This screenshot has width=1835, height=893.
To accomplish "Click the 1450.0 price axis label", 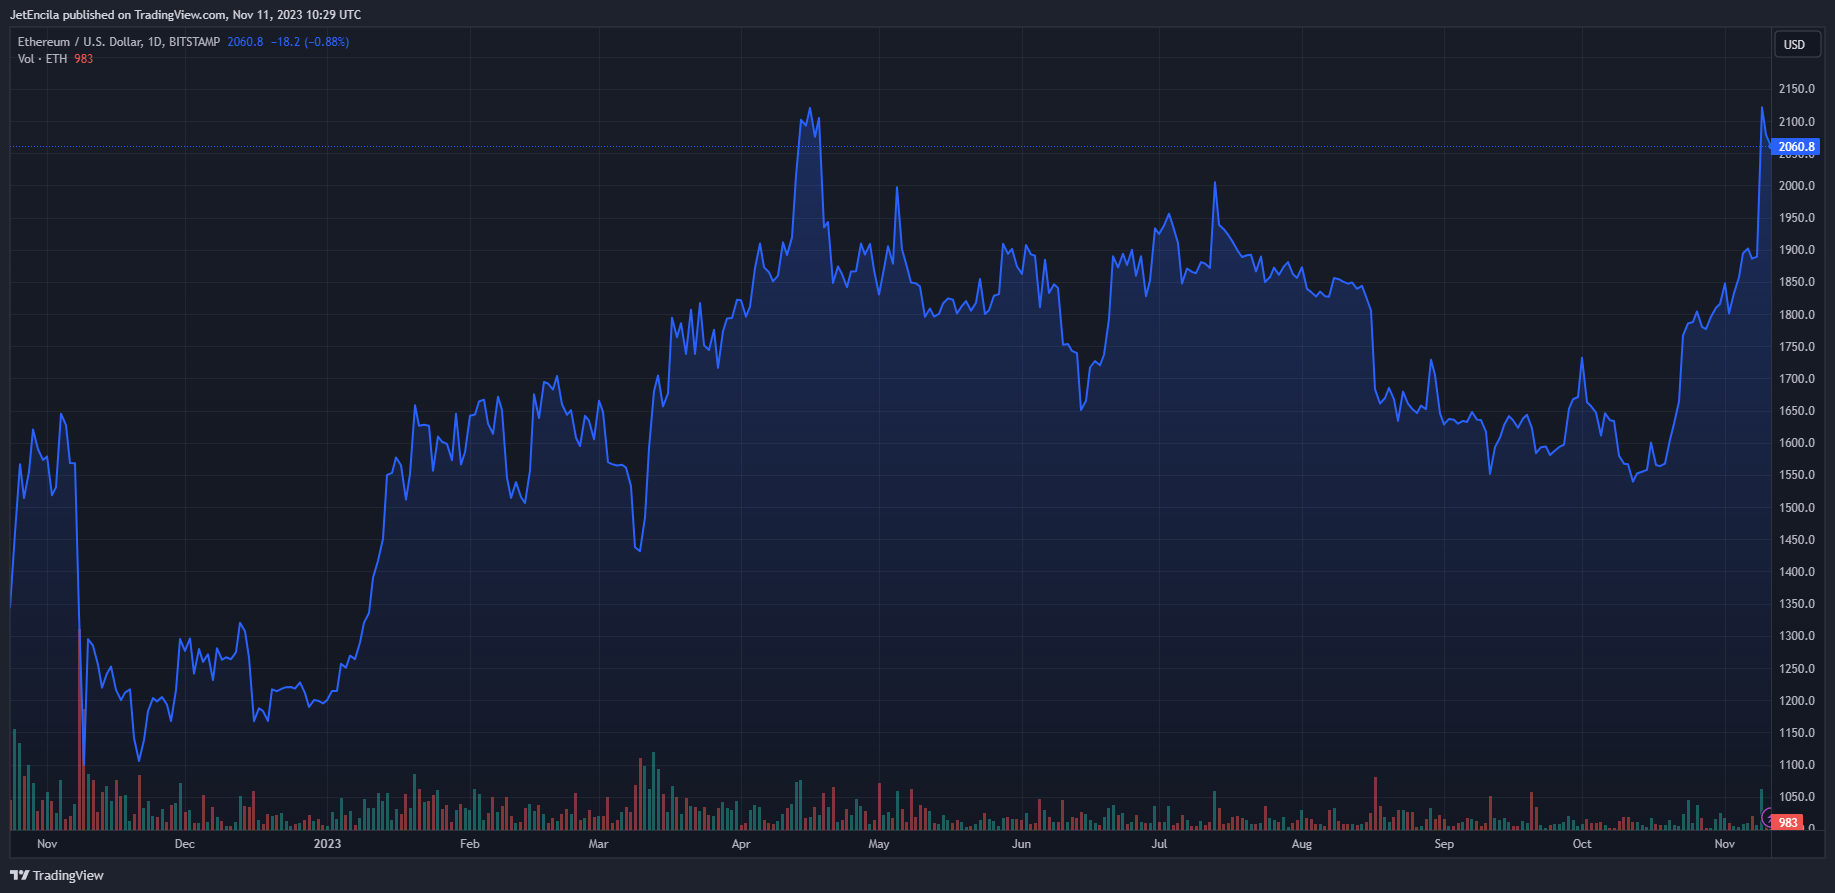I will click(x=1796, y=540).
